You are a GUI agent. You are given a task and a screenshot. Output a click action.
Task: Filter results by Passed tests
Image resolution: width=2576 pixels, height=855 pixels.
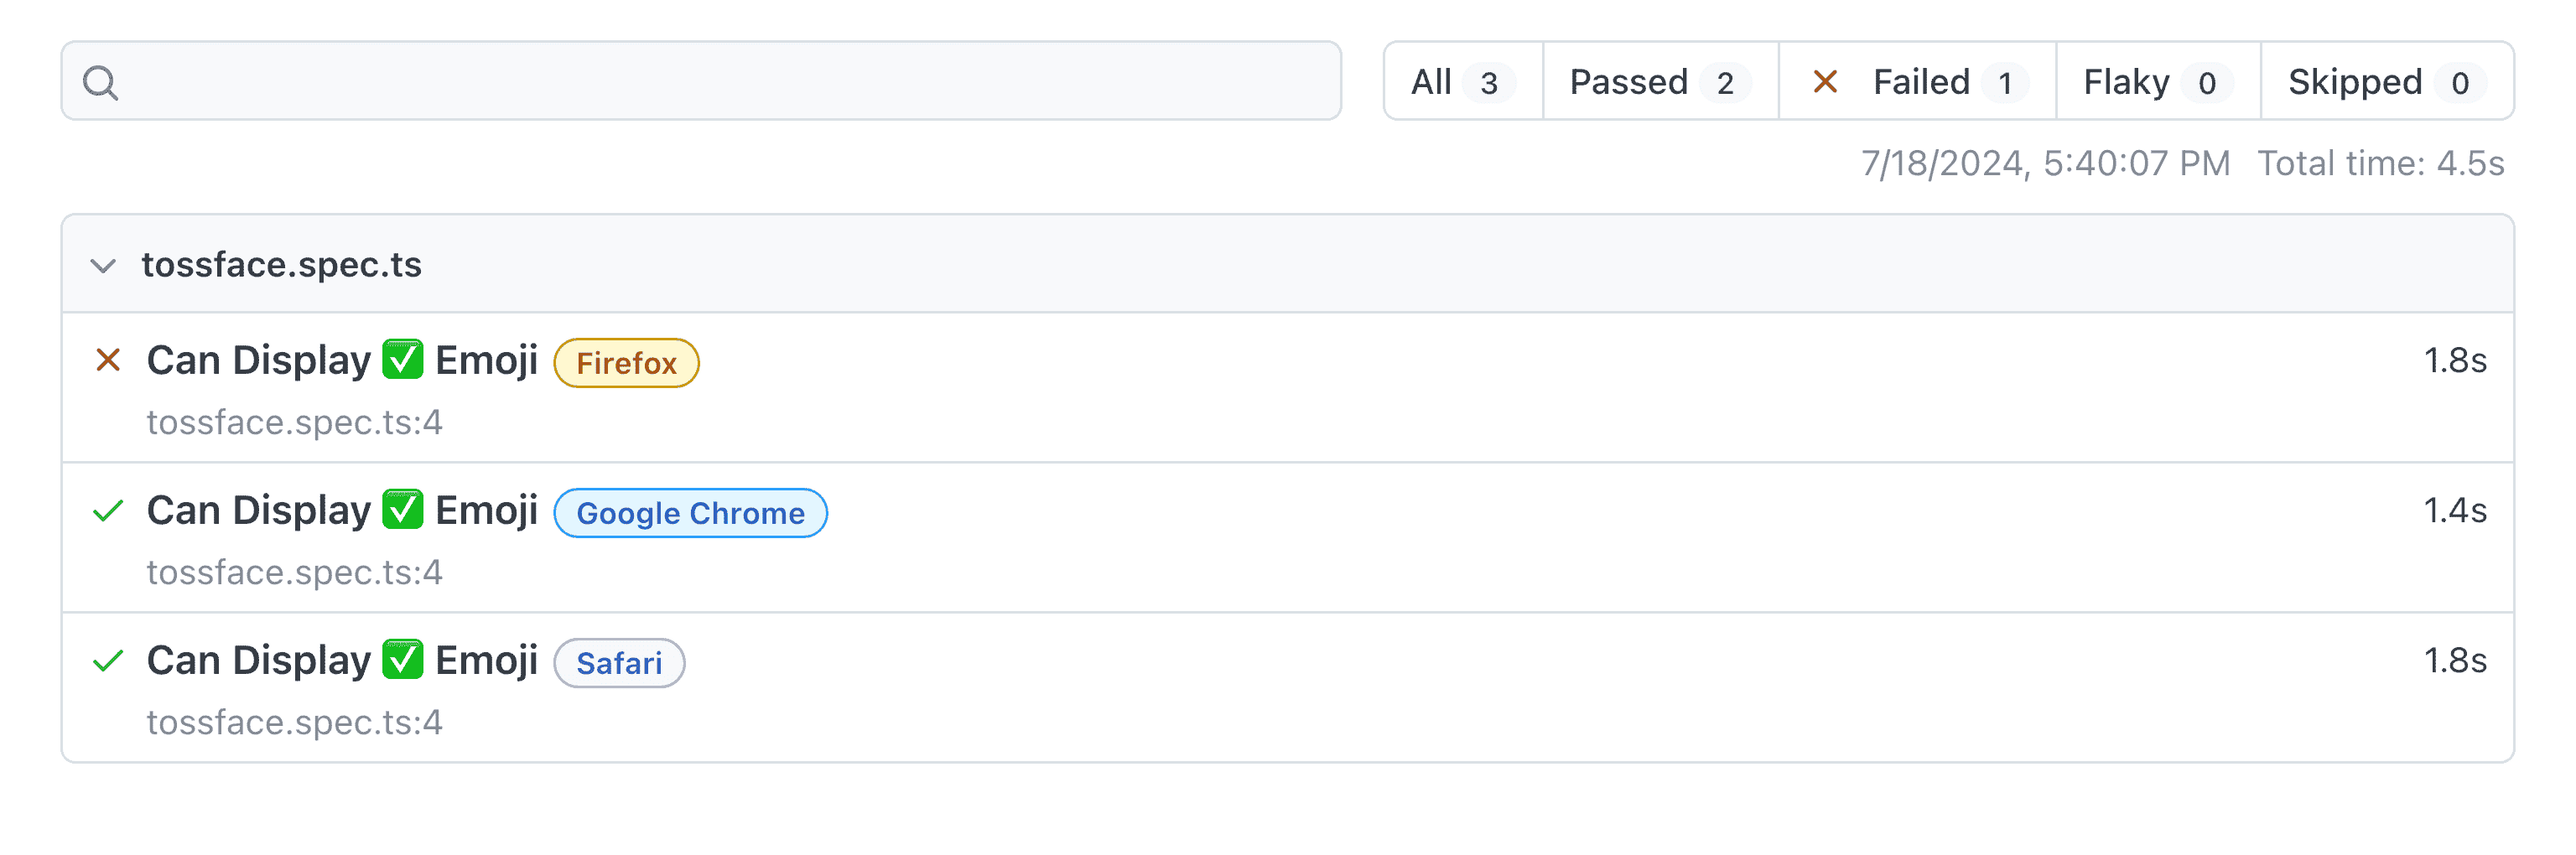1659,82
